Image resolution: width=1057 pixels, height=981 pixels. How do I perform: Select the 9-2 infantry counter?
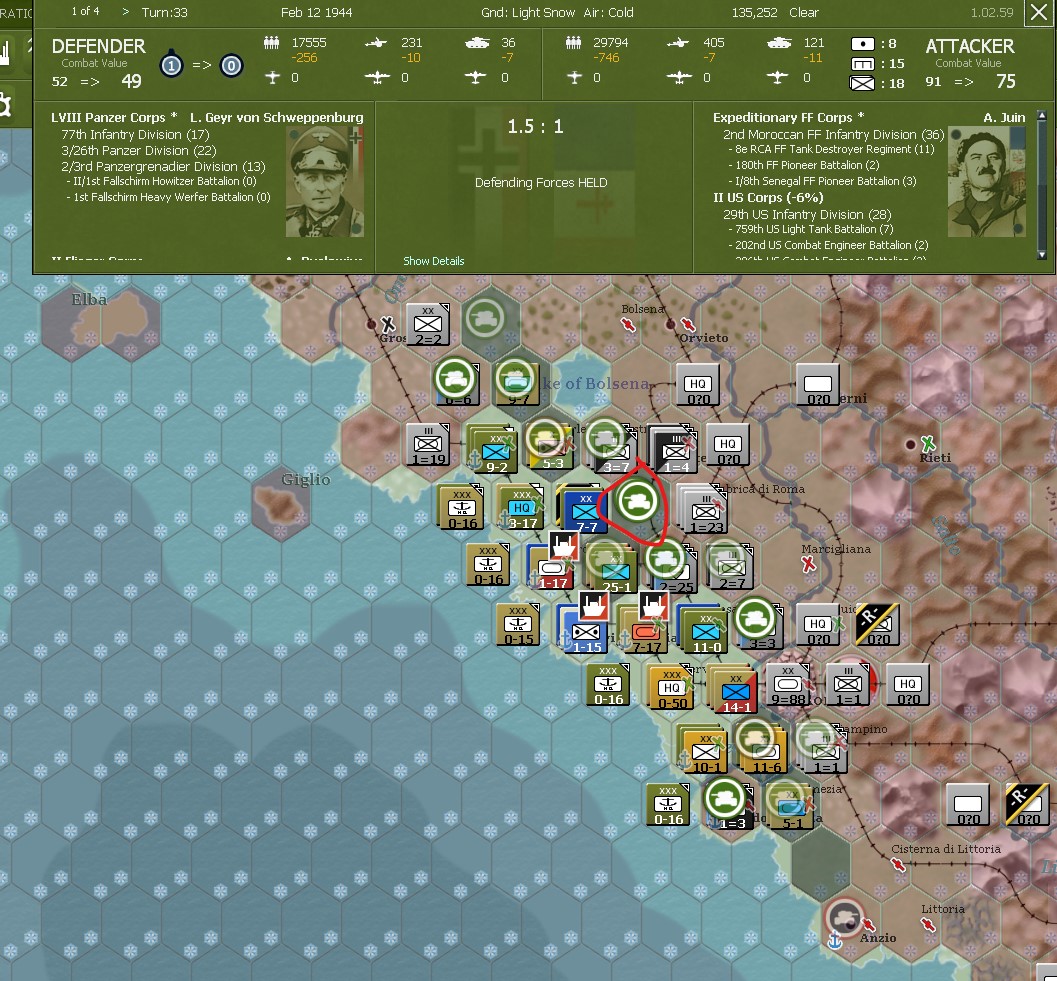coord(495,450)
